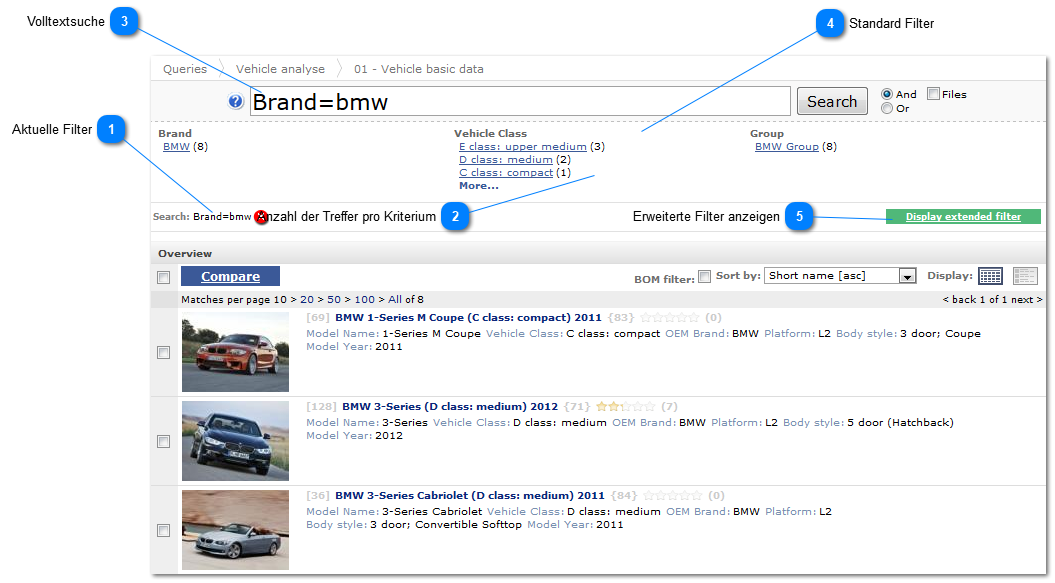This screenshot has width=1055, height=583.
Task: Switch to list display view icon
Action: click(x=1025, y=276)
